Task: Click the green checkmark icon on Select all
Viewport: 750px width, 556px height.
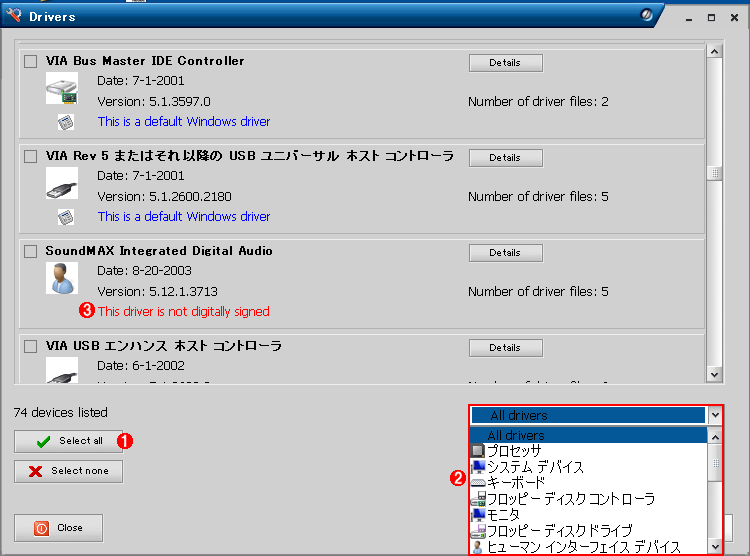Action: click(x=44, y=441)
